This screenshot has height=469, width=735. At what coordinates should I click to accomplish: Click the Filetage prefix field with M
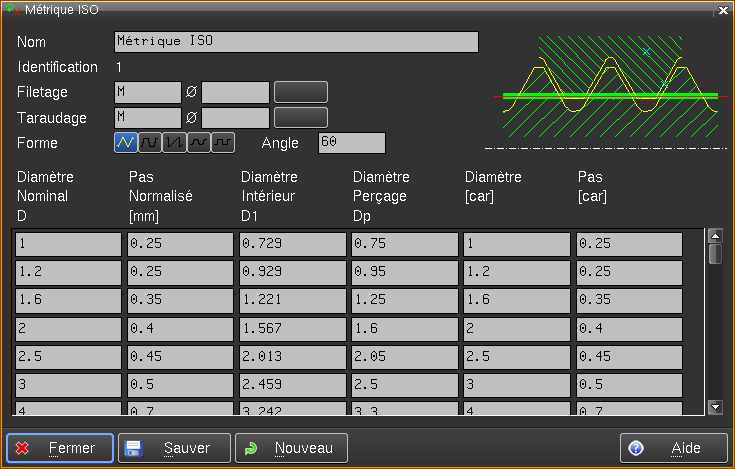(147, 93)
